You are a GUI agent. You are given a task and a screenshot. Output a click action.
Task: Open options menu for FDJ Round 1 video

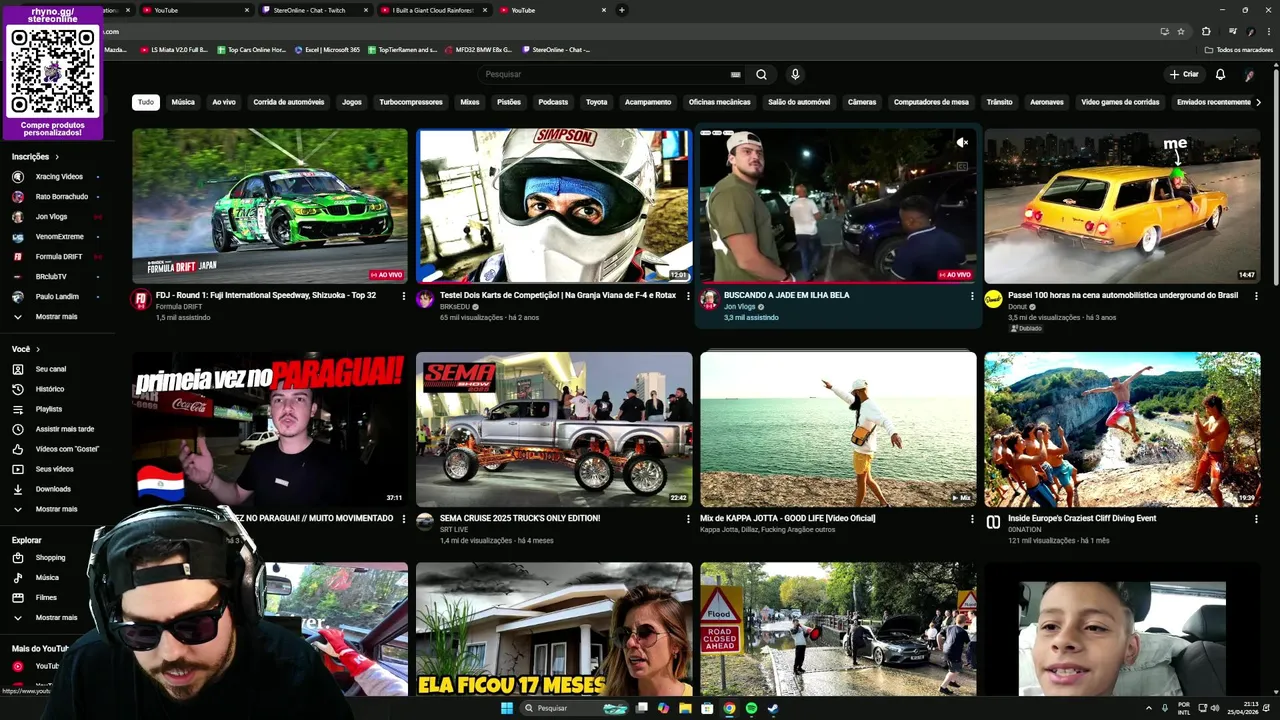tap(404, 296)
